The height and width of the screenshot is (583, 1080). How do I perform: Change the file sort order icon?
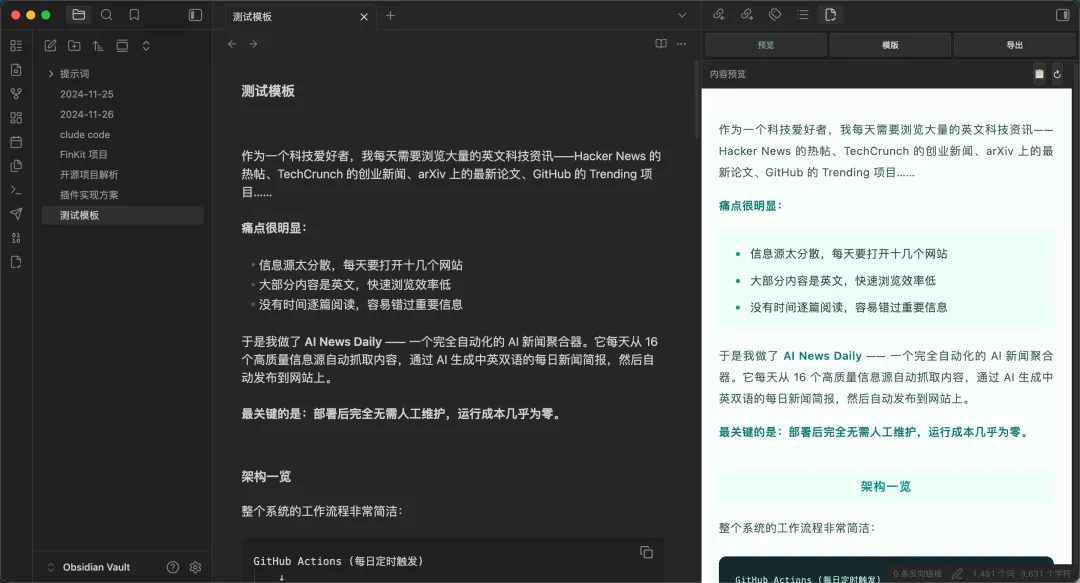(98, 45)
